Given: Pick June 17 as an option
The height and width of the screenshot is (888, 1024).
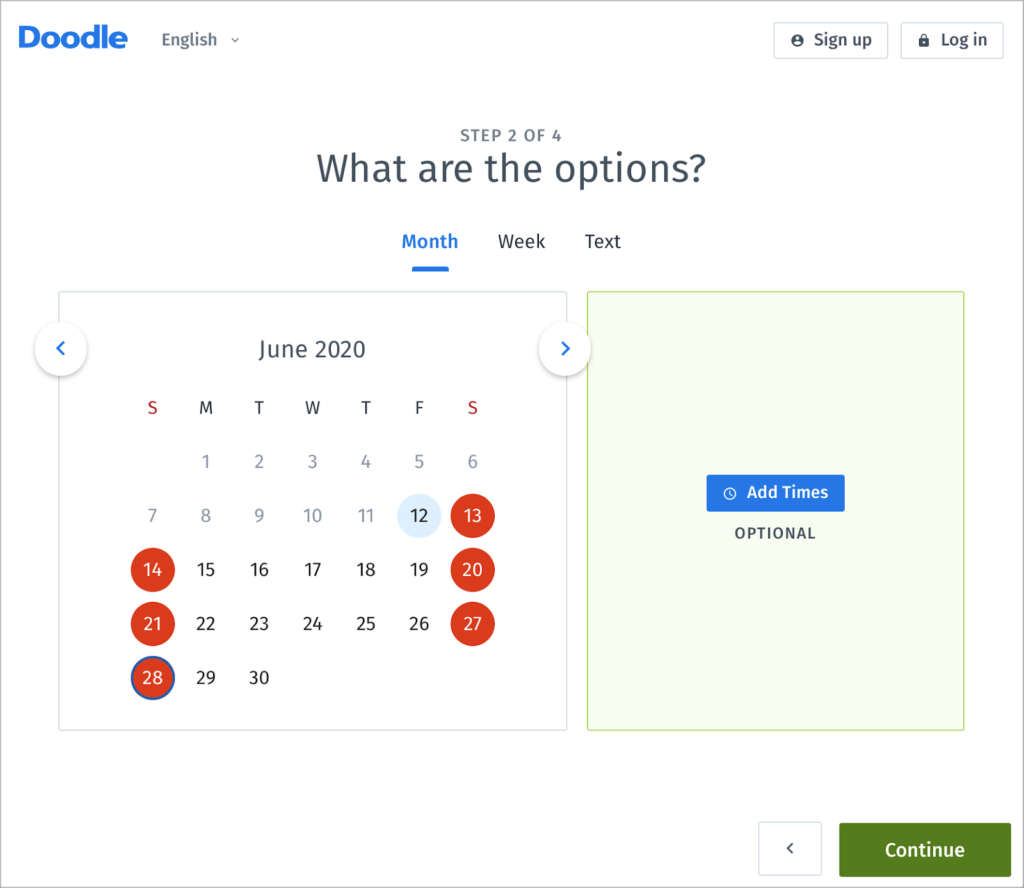Looking at the screenshot, I should coord(313,570).
